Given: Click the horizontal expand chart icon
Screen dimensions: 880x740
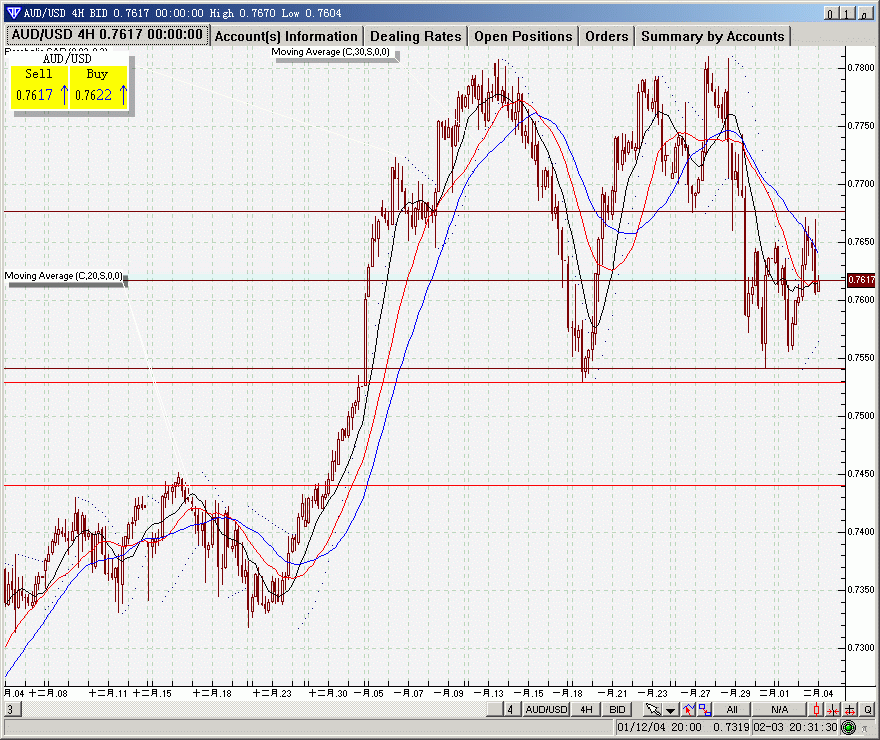Looking at the screenshot, I should [850, 710].
